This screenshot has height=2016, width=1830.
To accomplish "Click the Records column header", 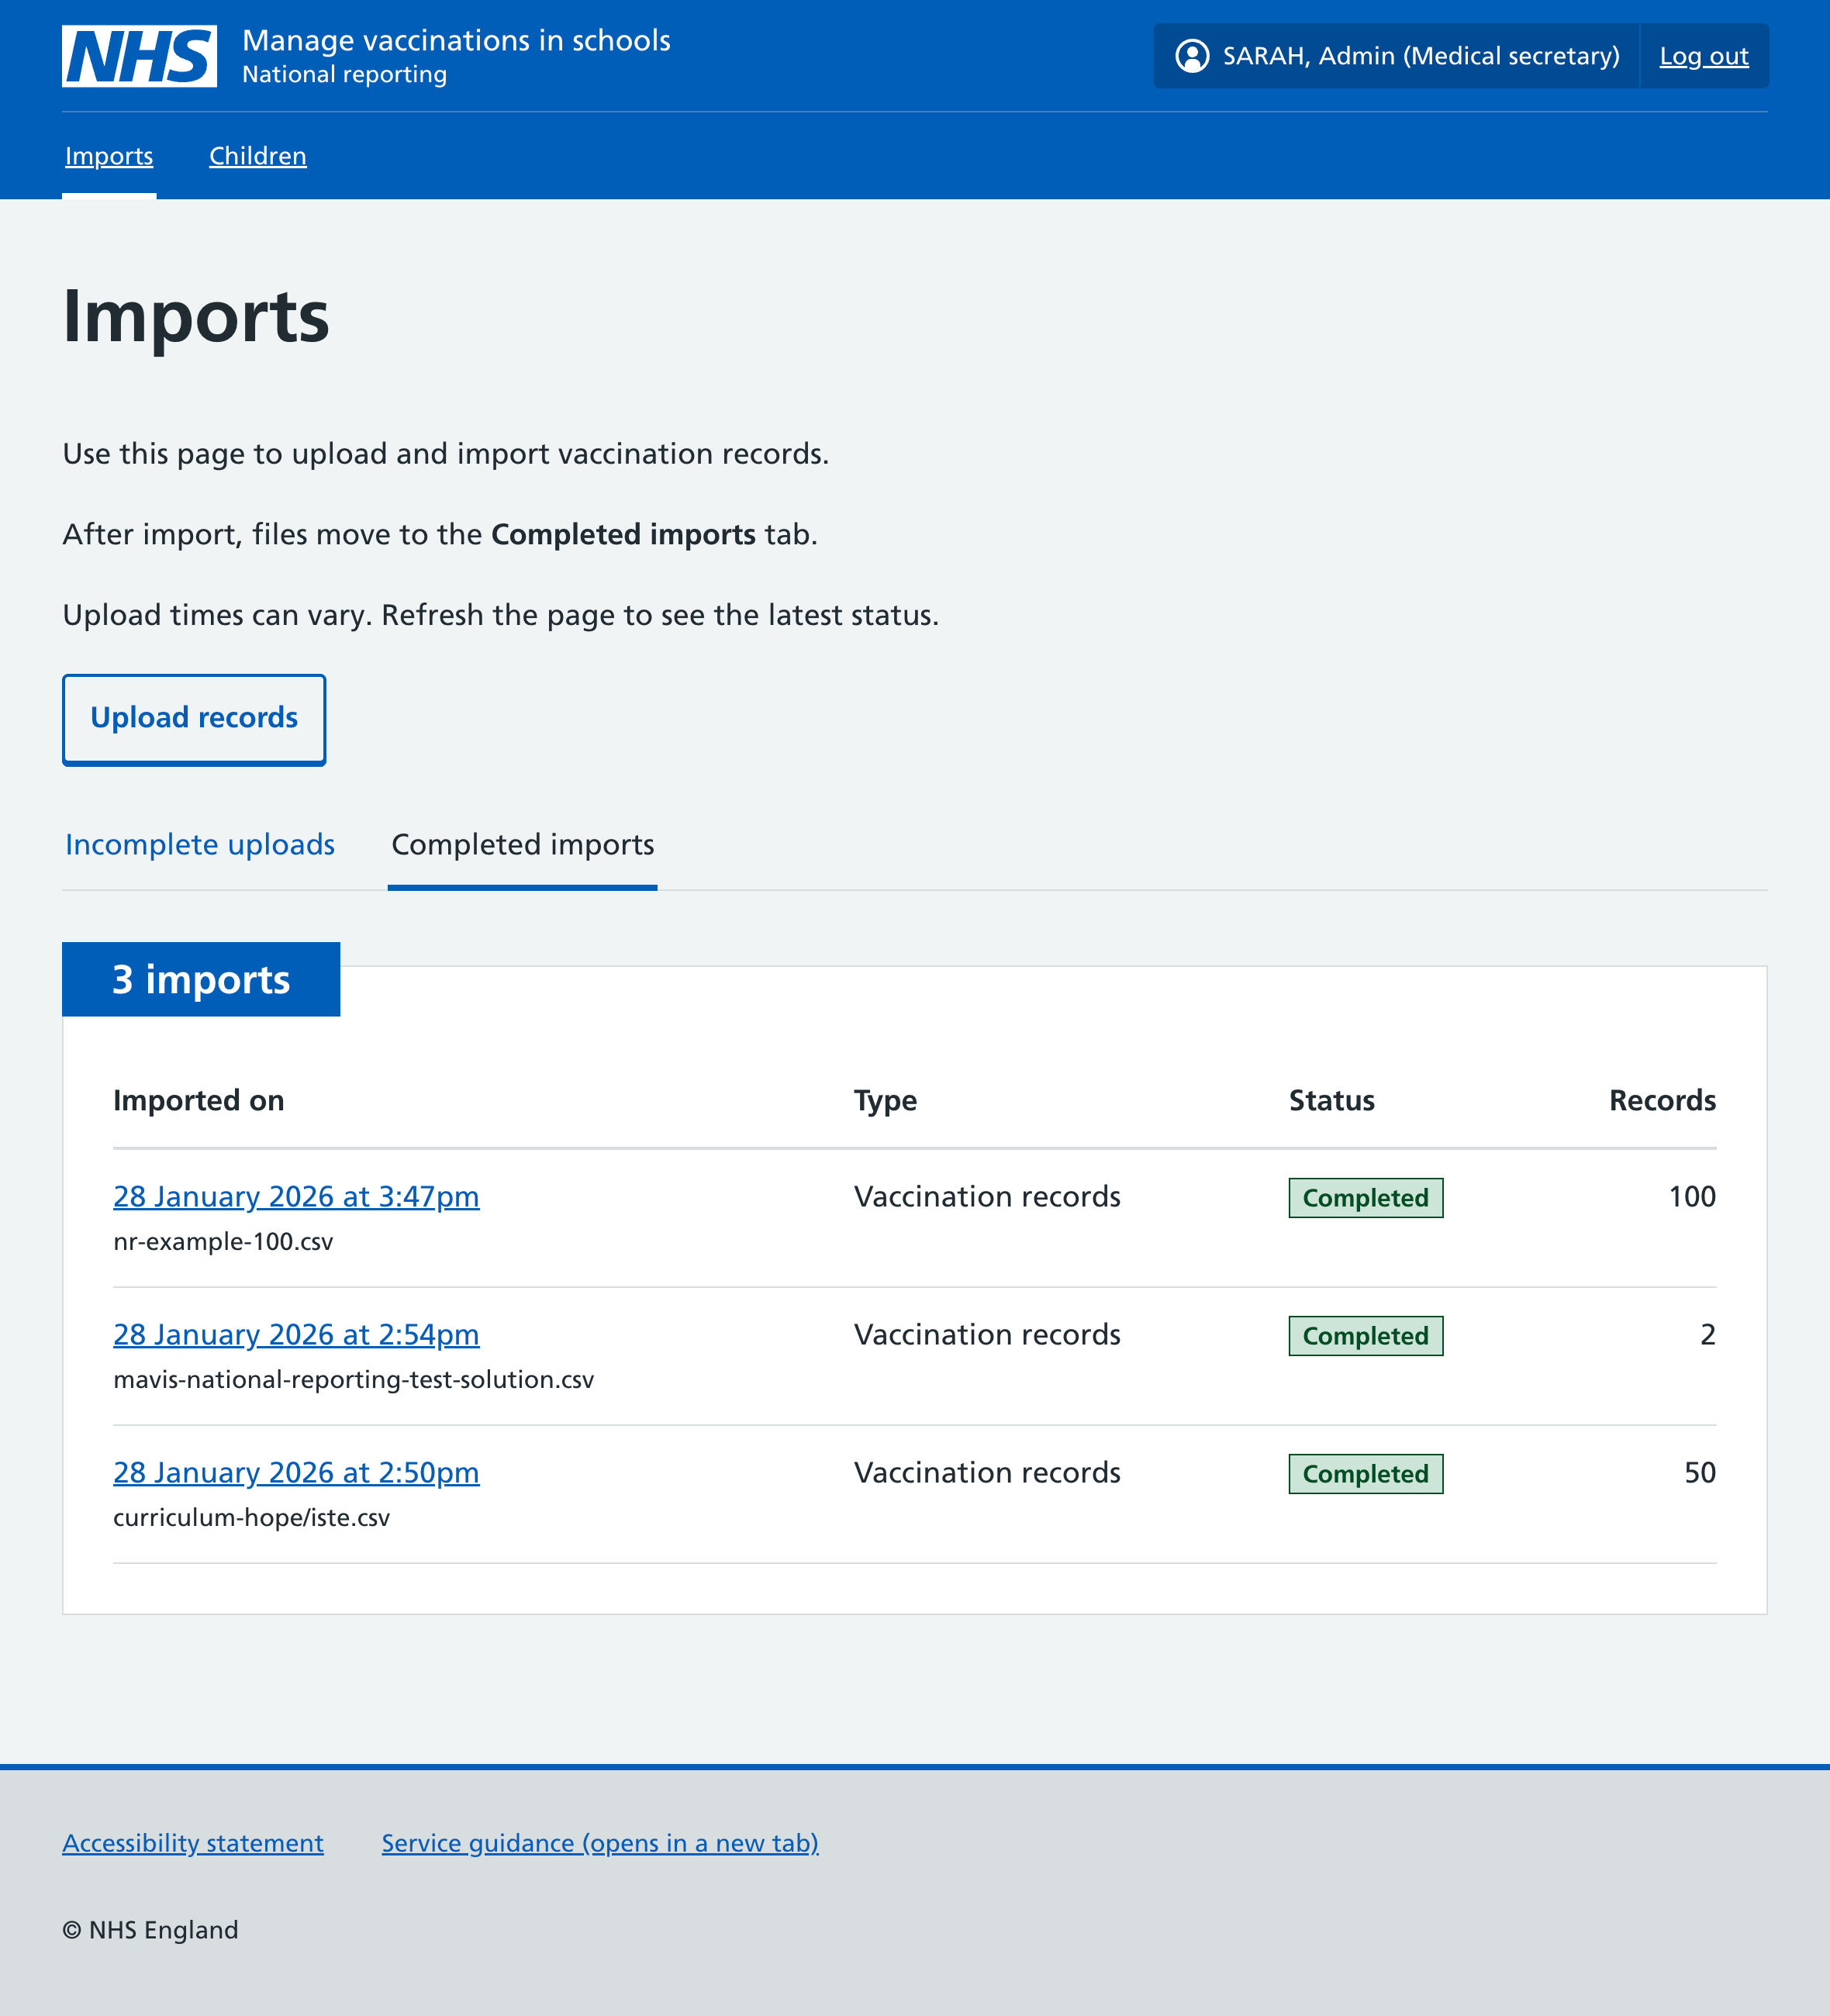I will 1662,1100.
